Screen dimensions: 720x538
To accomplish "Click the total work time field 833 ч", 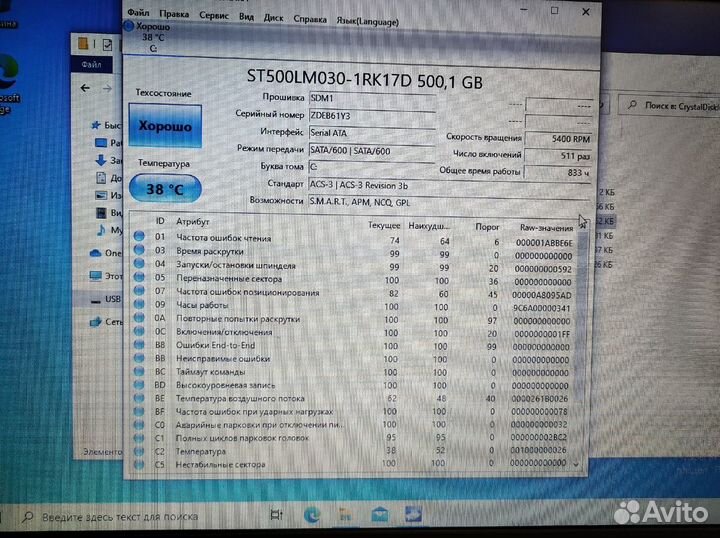I will 558,173.
